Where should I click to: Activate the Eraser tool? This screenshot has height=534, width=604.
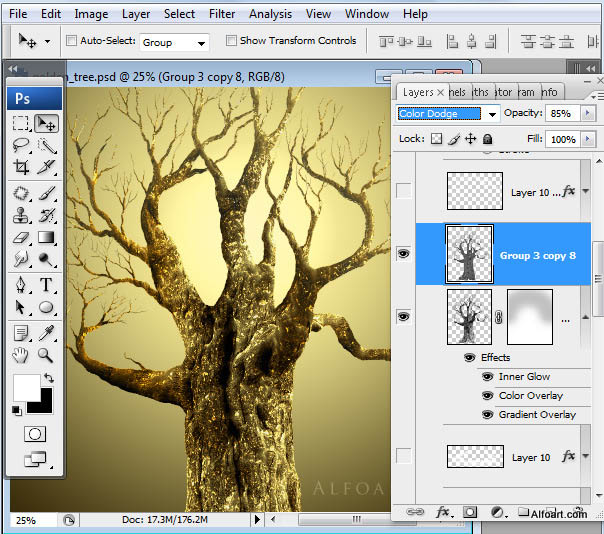click(21, 238)
